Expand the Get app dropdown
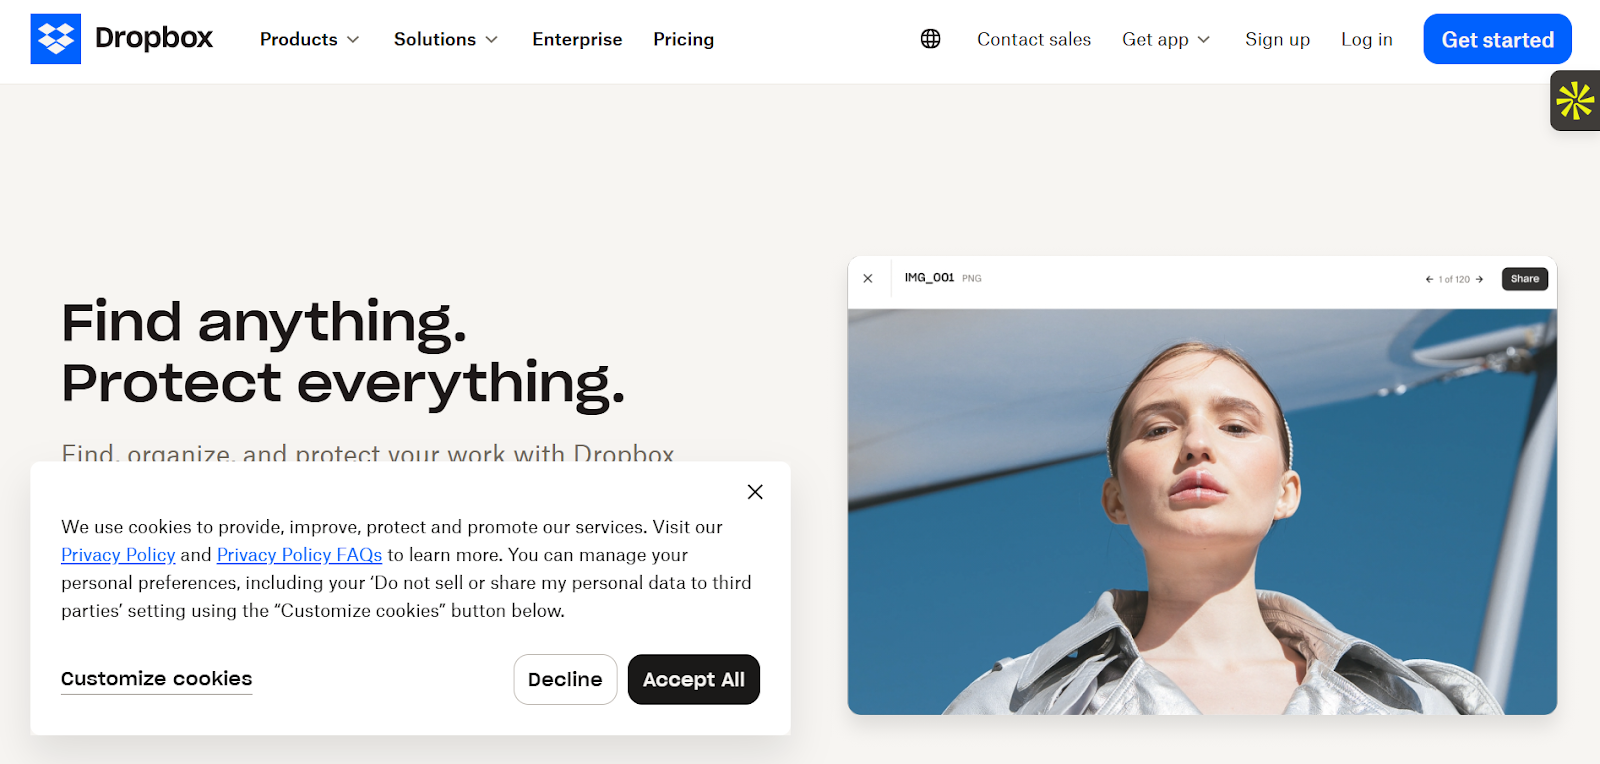Image resolution: width=1600 pixels, height=764 pixels. pyautogui.click(x=1166, y=39)
